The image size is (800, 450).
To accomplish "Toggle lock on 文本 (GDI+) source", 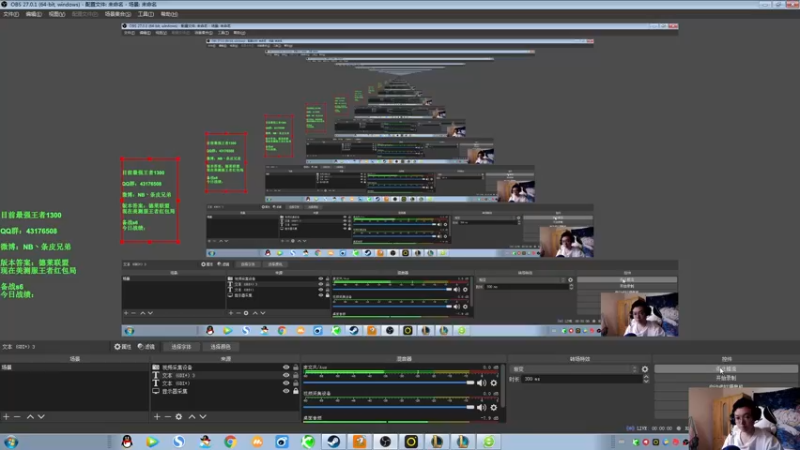I will click(296, 383).
